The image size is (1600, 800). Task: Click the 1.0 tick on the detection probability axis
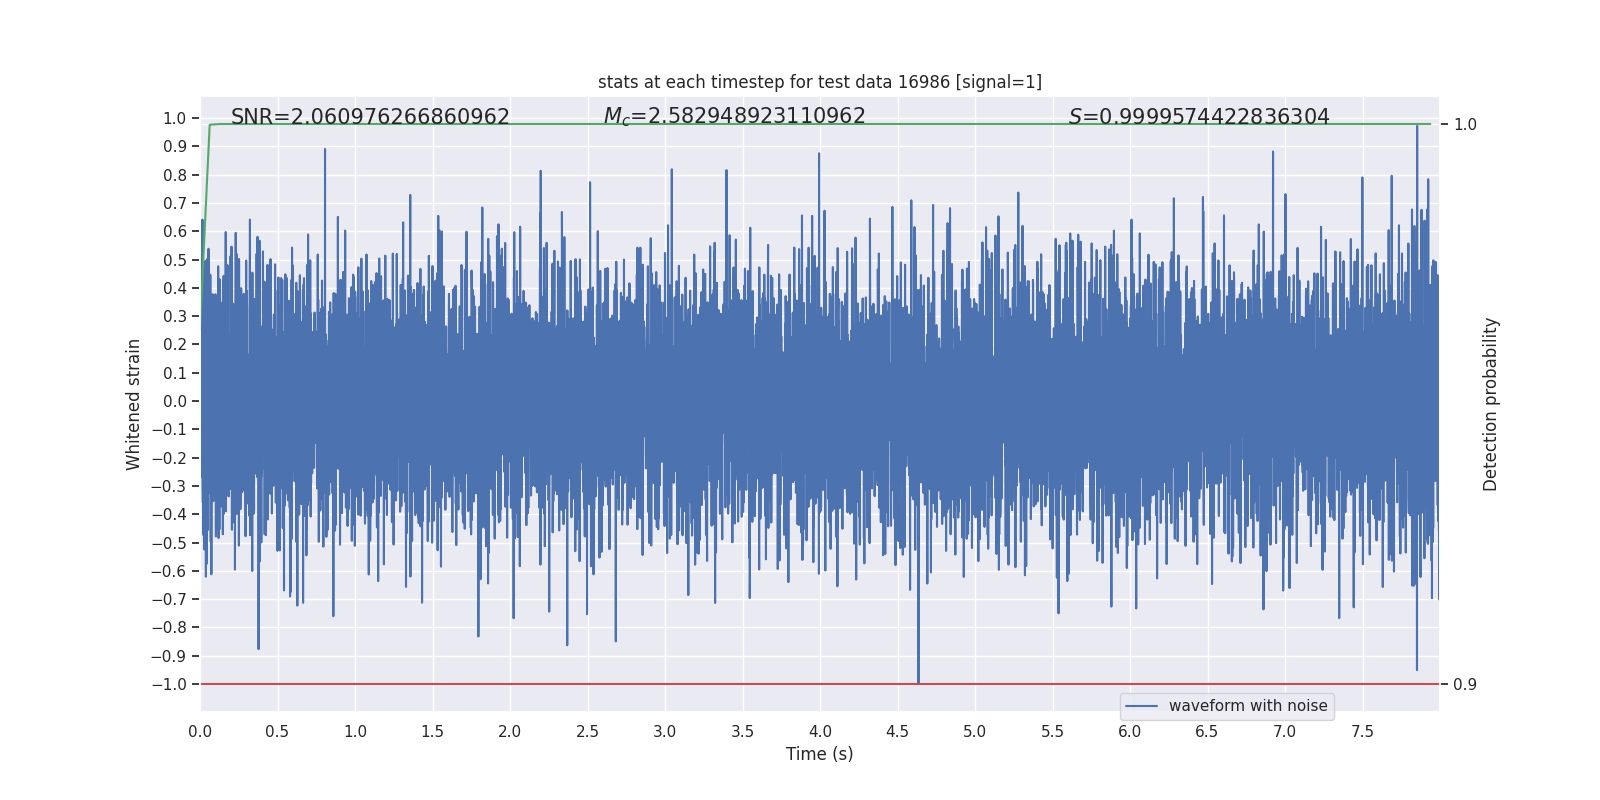point(1465,124)
